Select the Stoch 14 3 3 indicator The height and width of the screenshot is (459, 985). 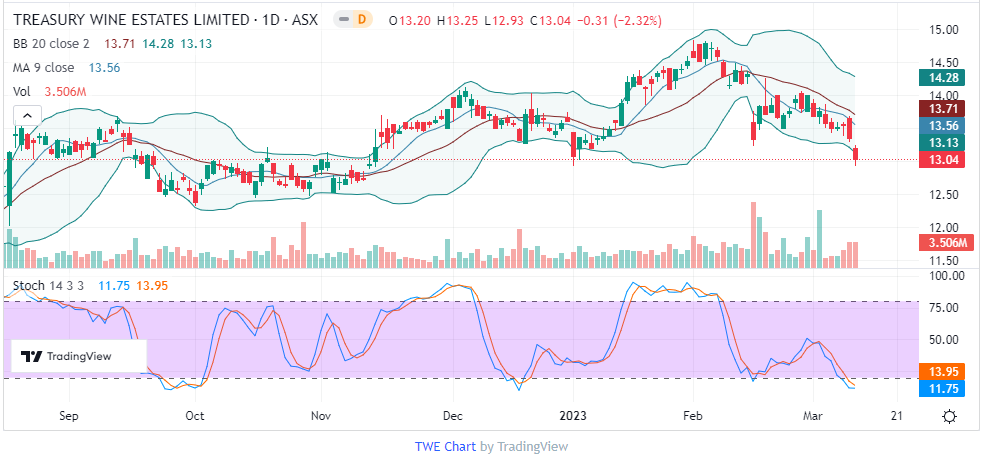(50, 286)
